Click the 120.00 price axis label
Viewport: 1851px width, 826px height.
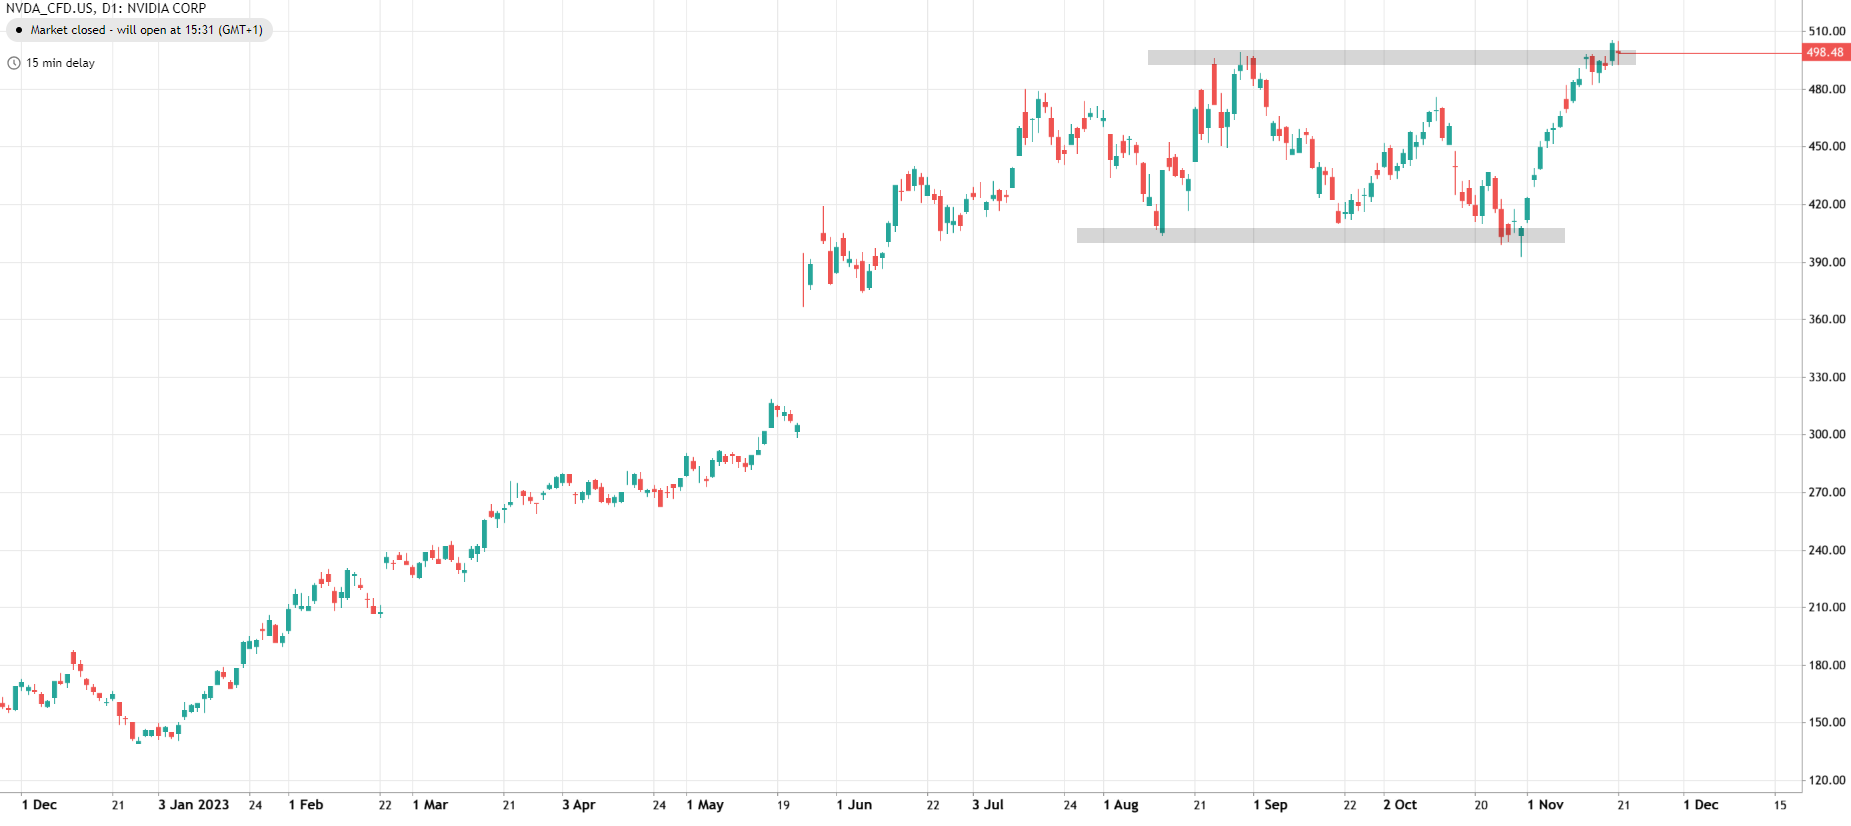(1827, 780)
